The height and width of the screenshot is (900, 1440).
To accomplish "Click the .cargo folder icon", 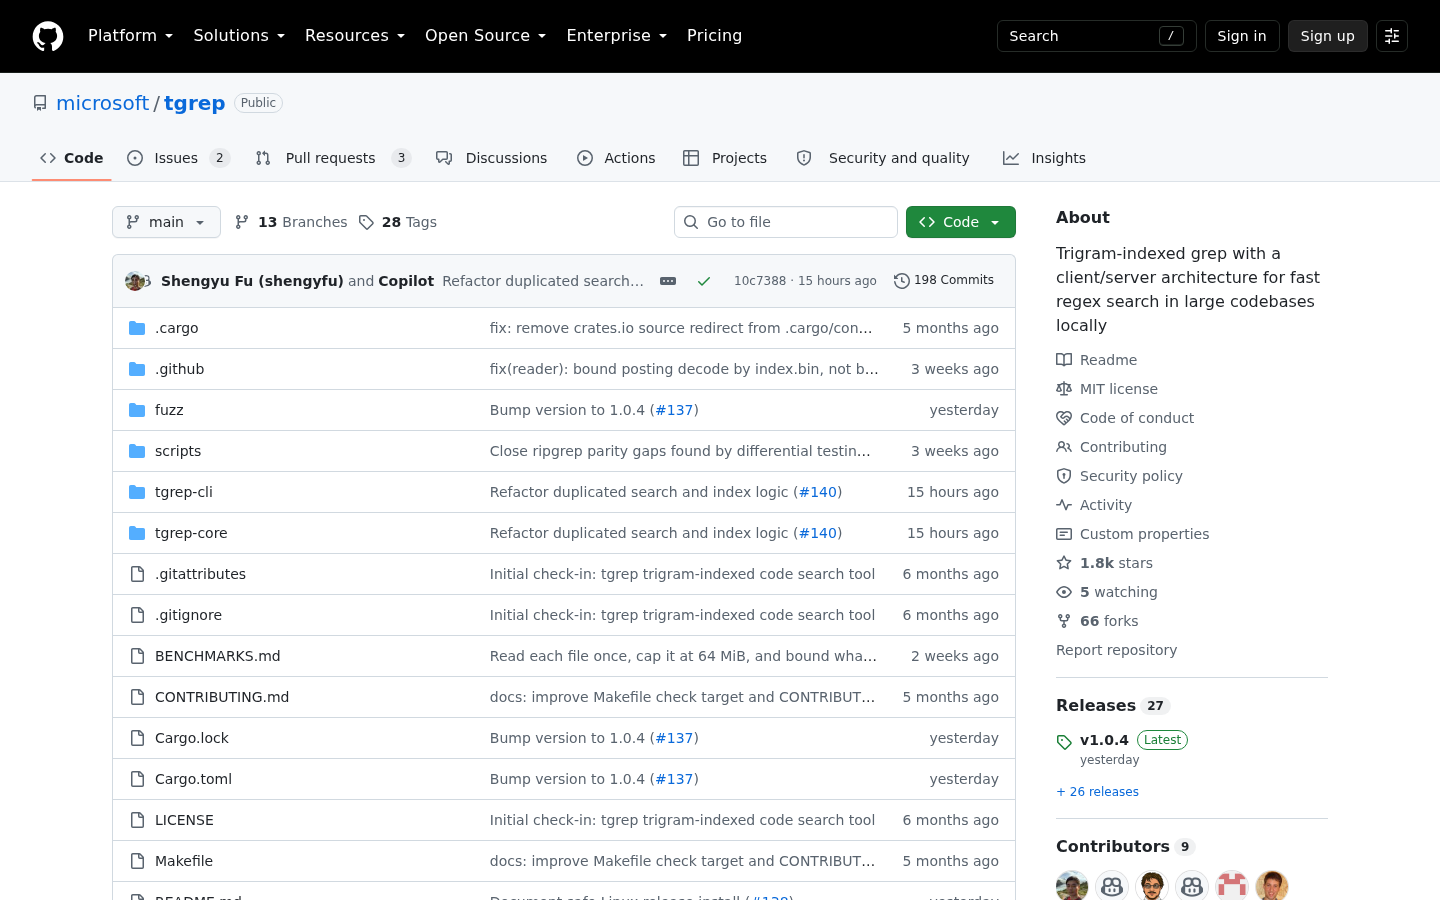I will click(x=137, y=328).
